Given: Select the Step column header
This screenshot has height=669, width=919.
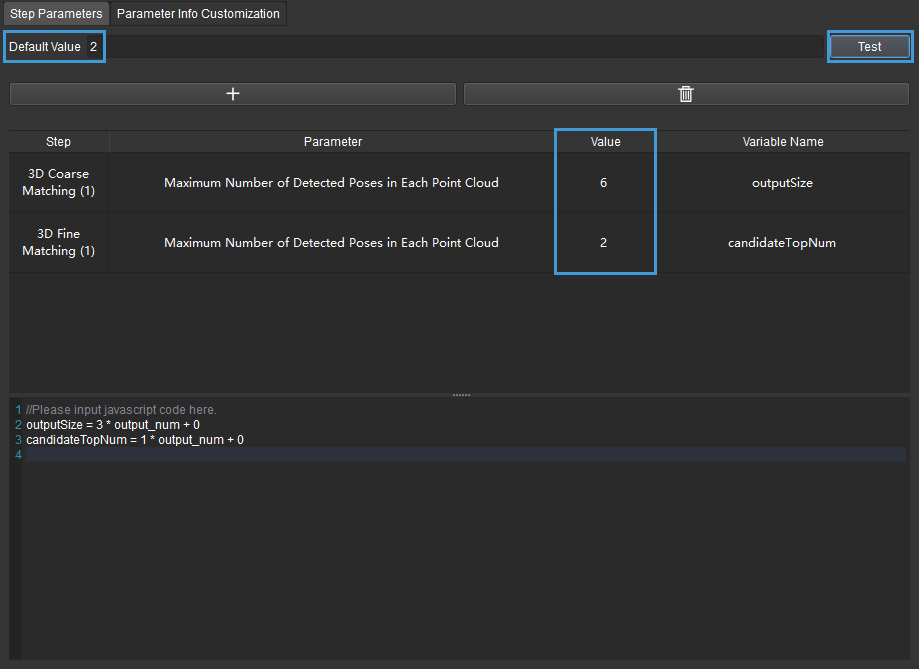Looking at the screenshot, I should 59,142.
